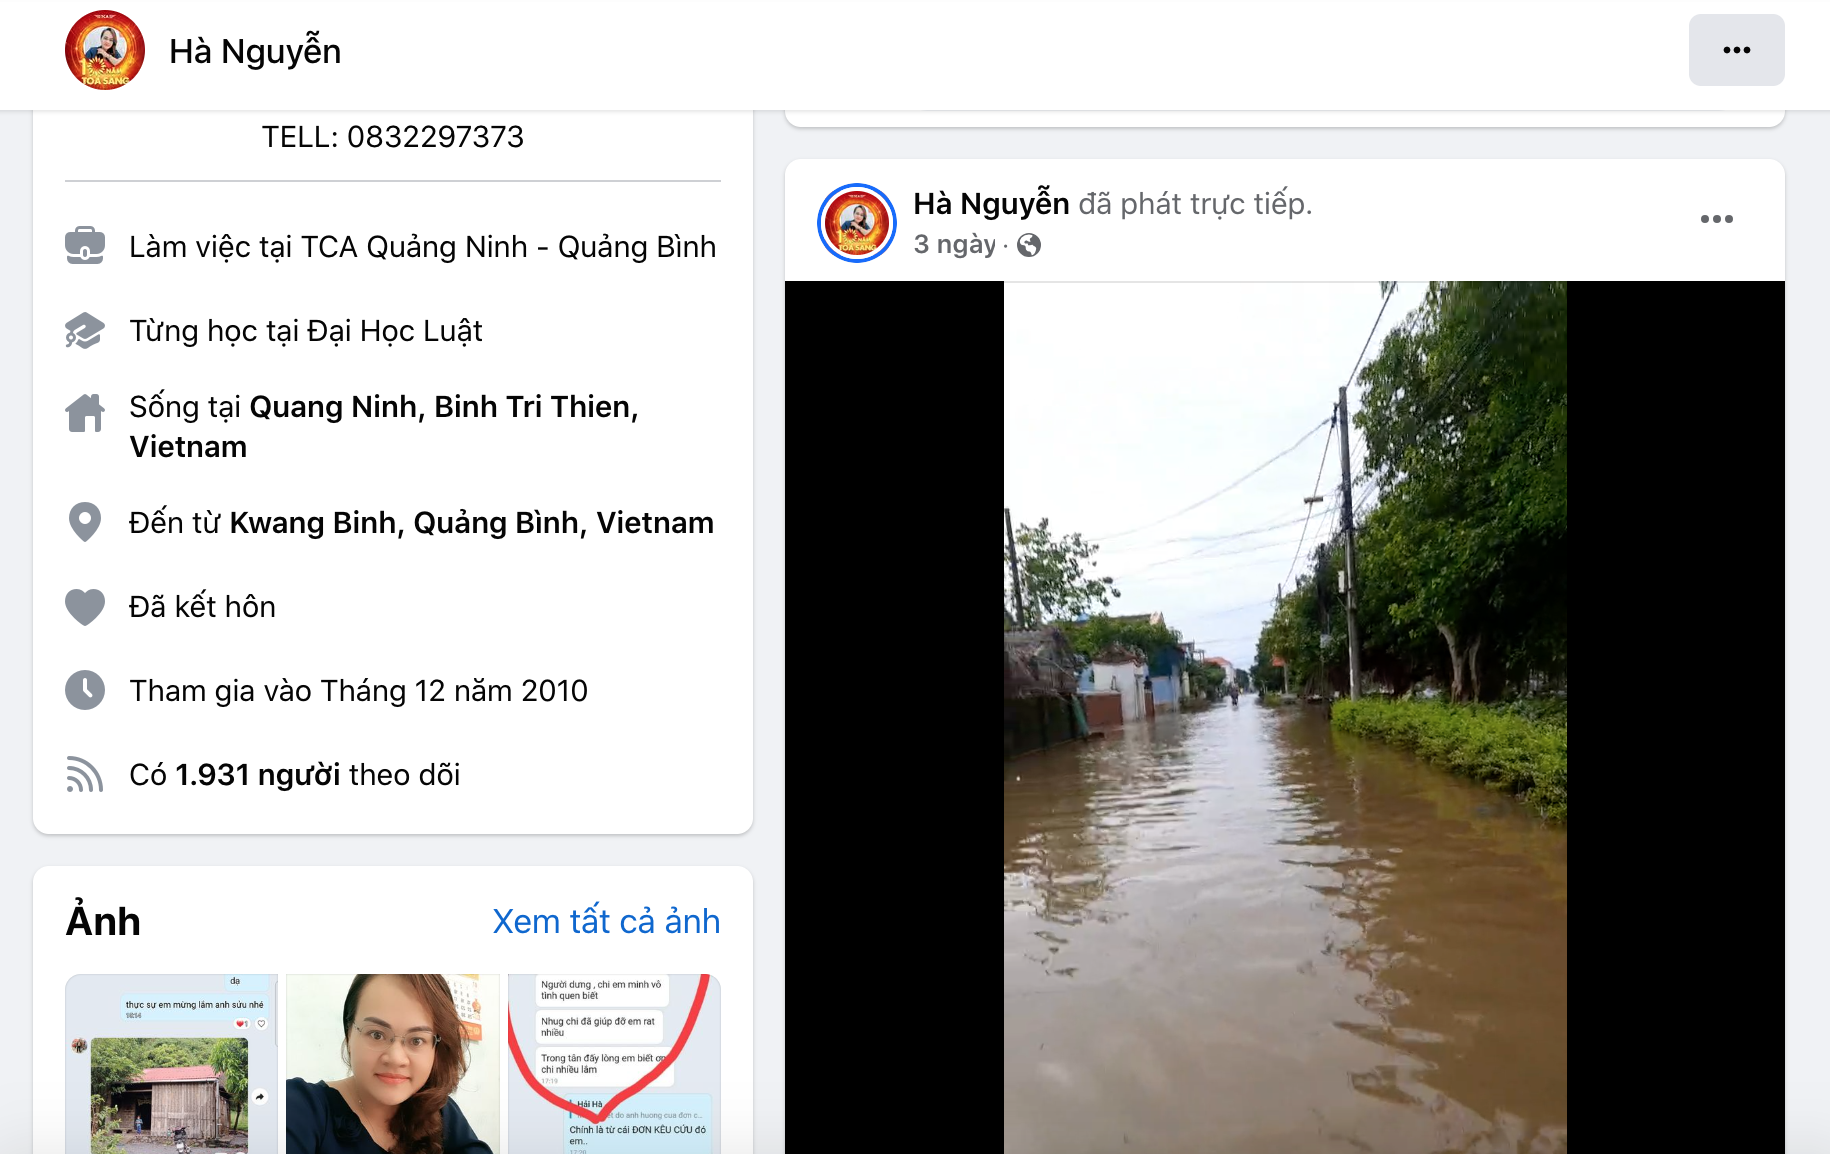
Task: Click the 'TELL: 0832297373' phone text
Action: [392, 137]
